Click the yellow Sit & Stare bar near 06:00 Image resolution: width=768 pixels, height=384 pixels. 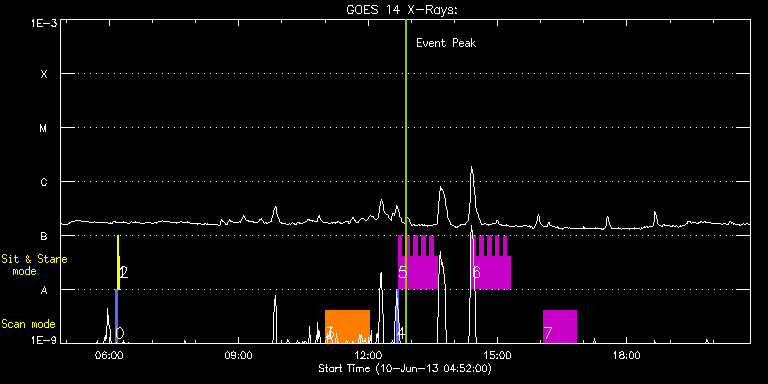tap(119, 263)
